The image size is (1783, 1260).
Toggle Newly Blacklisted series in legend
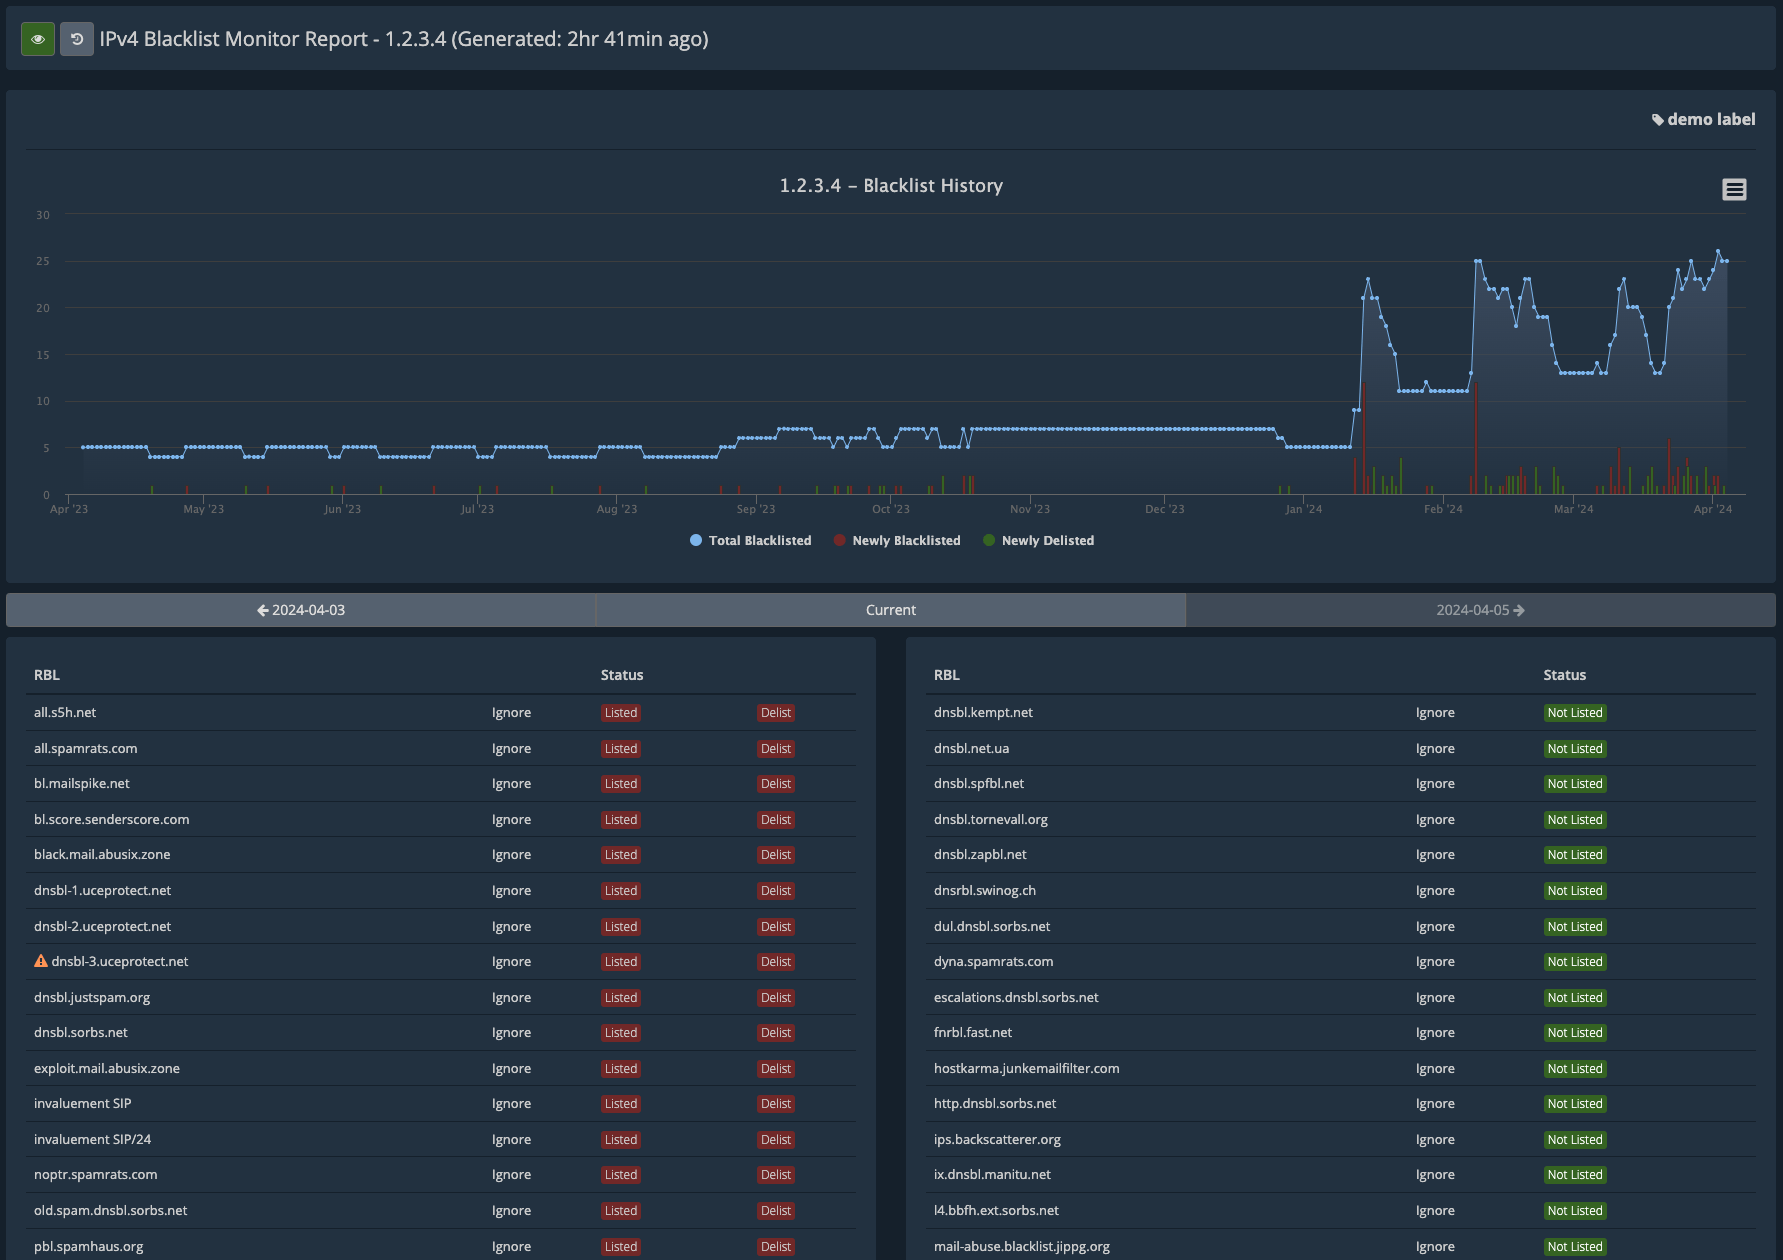coord(896,541)
